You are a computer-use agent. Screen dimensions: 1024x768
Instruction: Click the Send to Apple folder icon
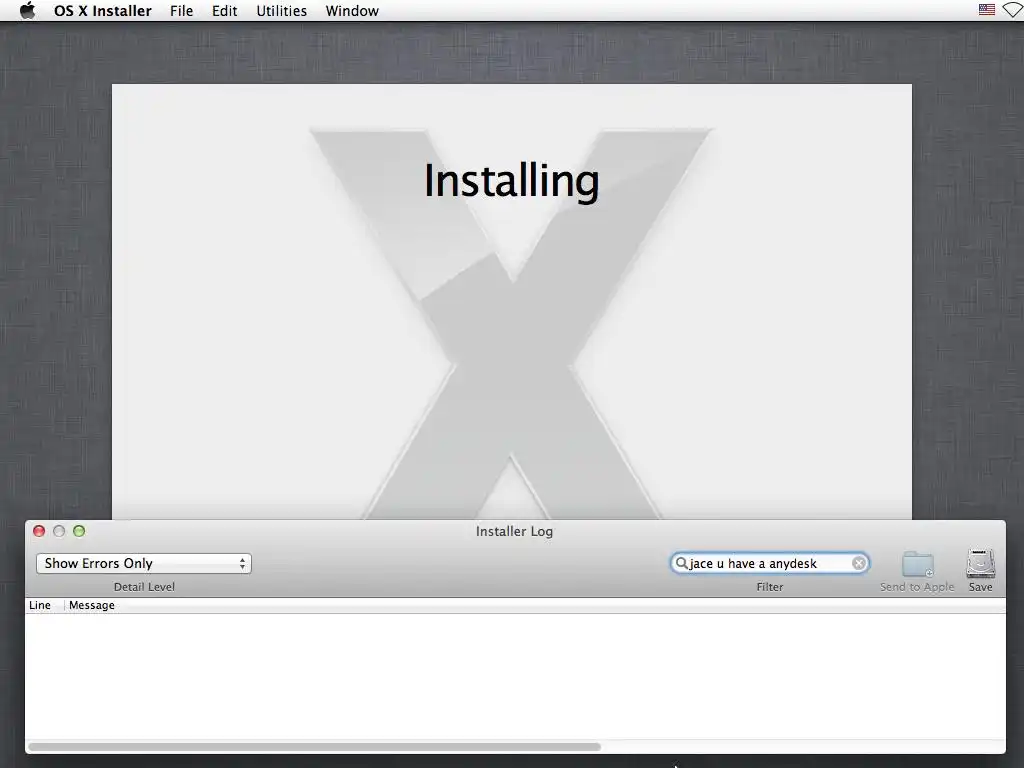pyautogui.click(x=918, y=564)
